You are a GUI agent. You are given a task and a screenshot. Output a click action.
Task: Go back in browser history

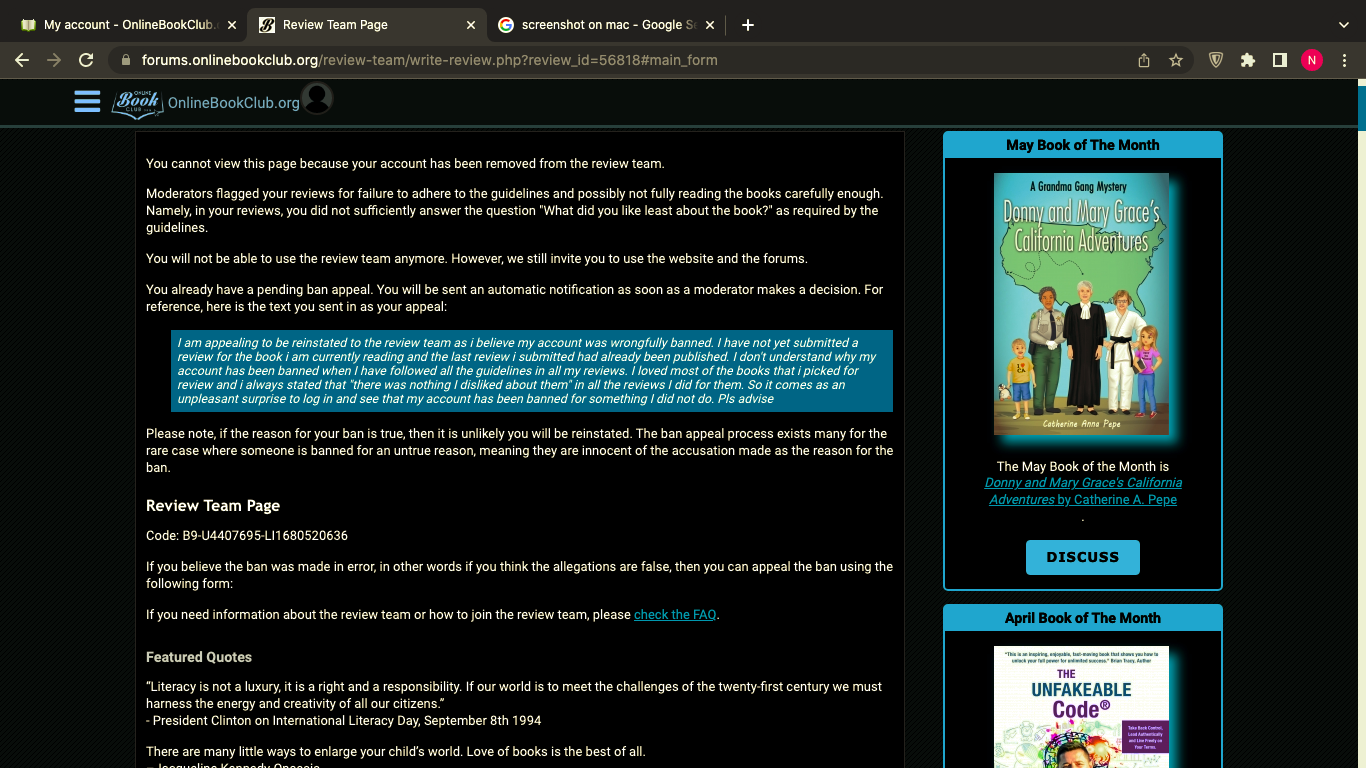pos(22,60)
